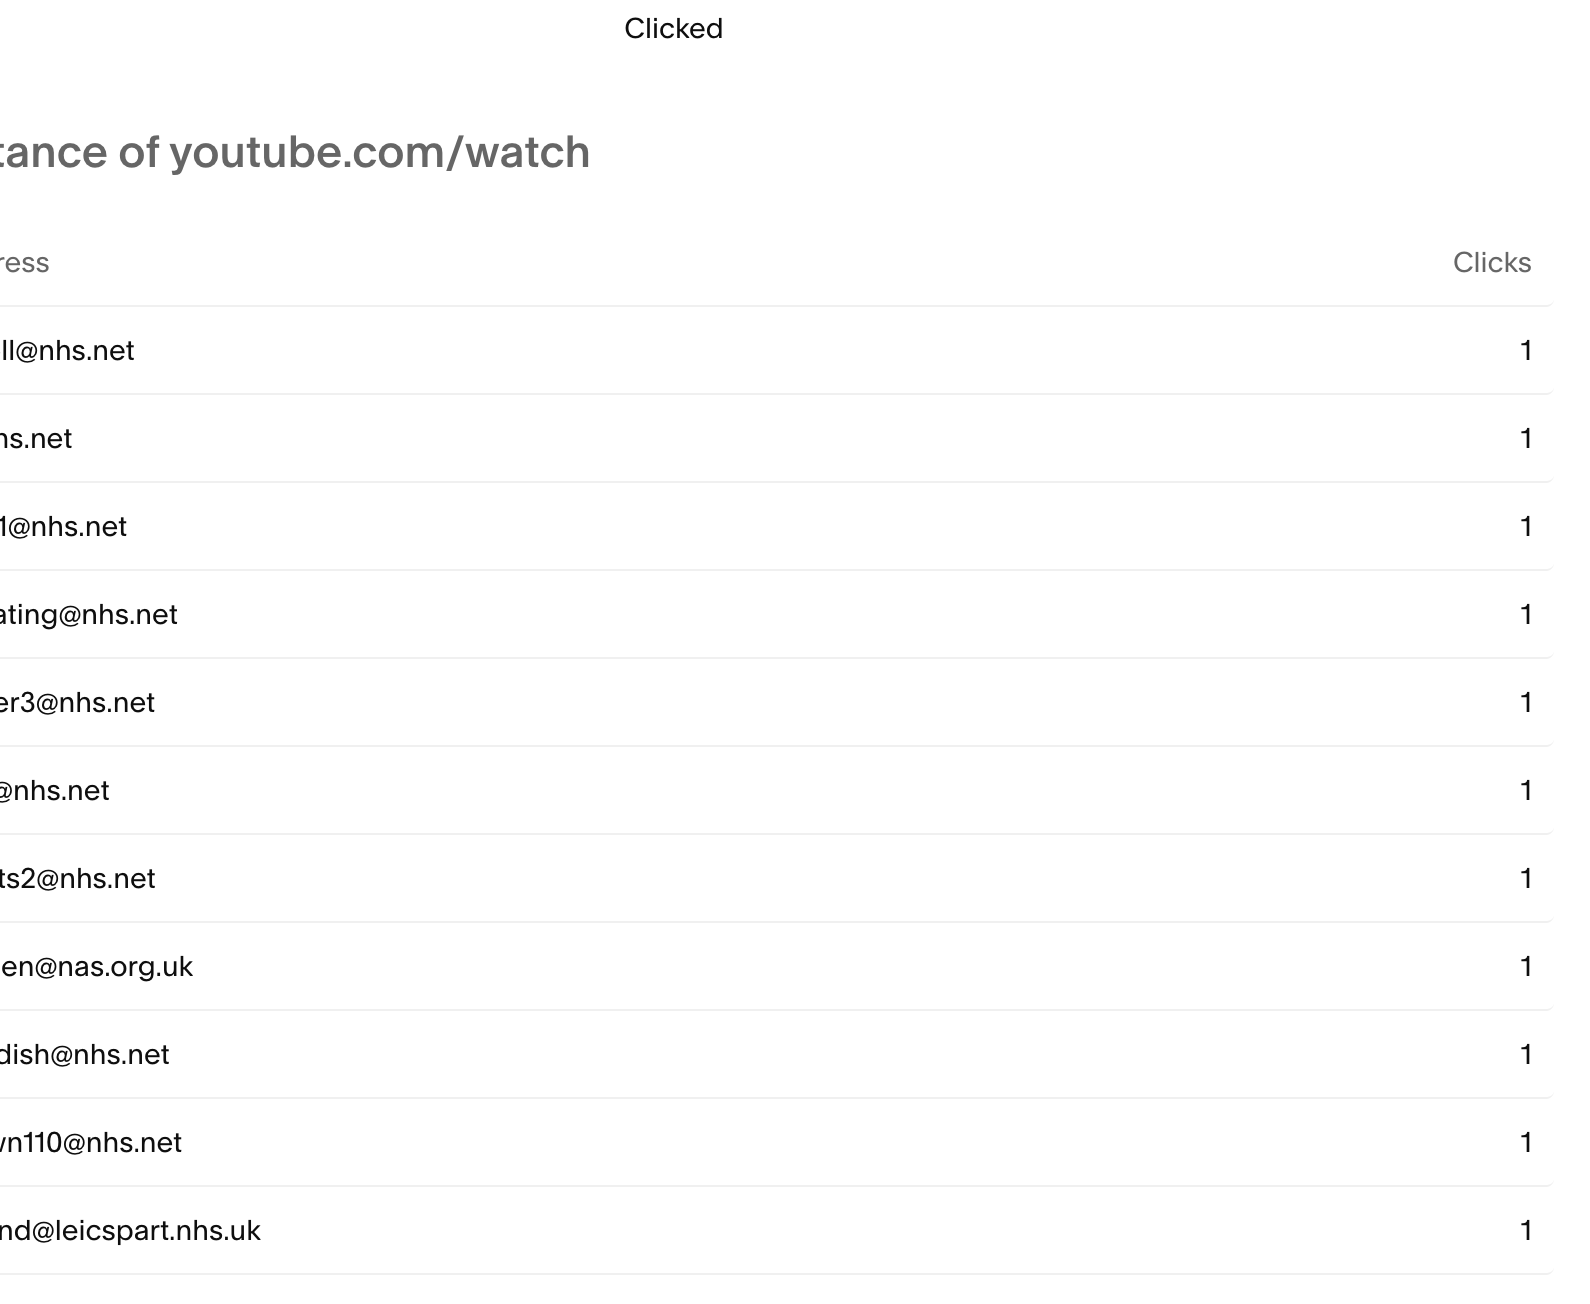Click the ating@nhs.net email entry
The image size is (1590, 1304).
click(89, 614)
